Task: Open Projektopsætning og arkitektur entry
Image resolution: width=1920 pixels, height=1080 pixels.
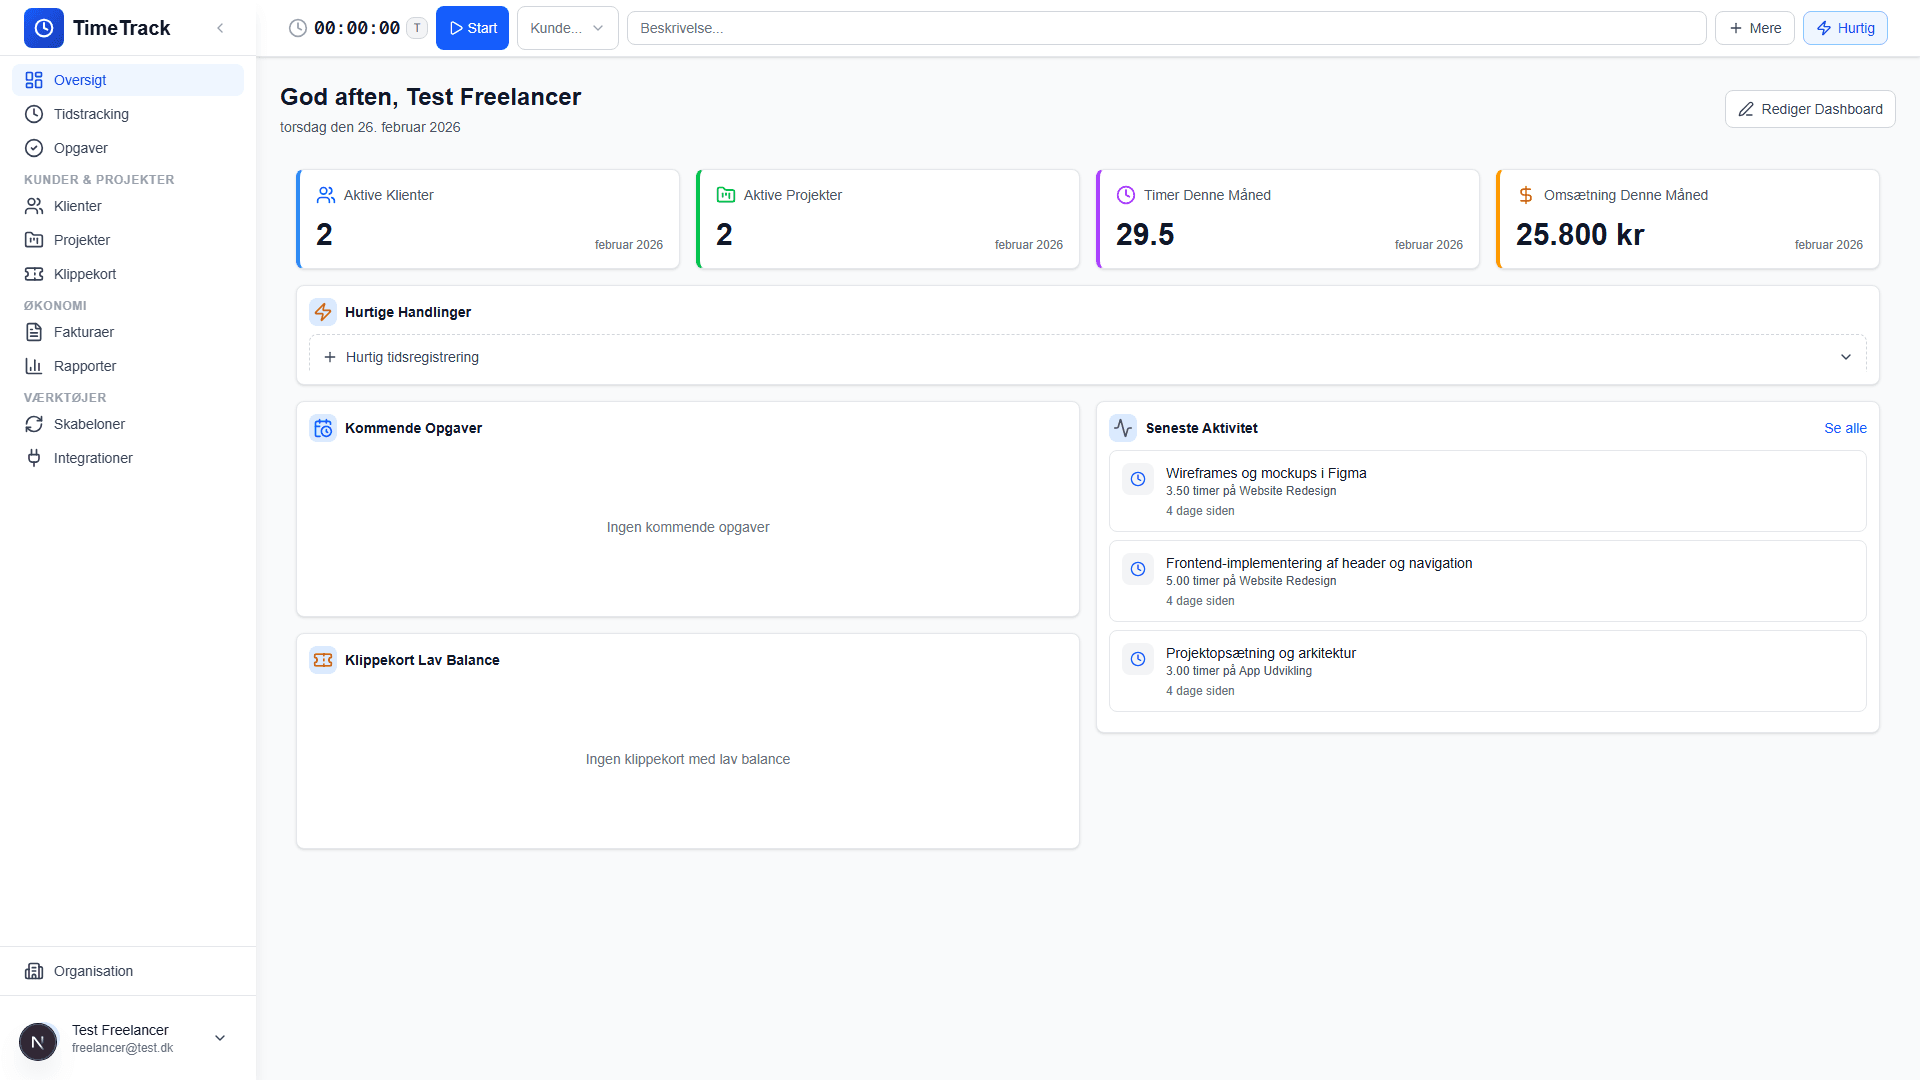Action: 1488,671
